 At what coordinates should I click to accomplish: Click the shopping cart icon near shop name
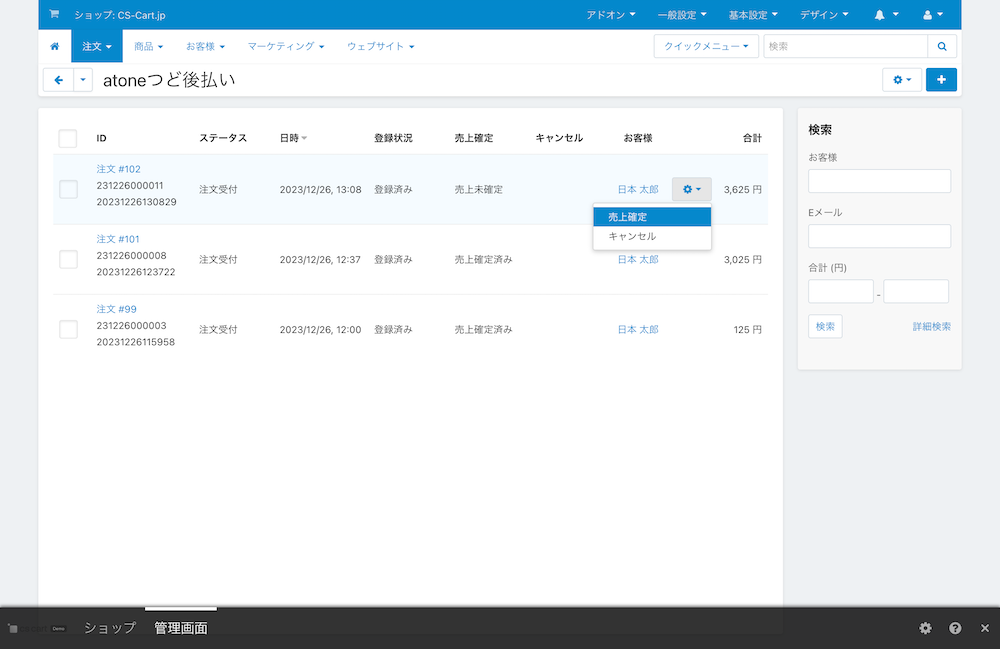click(x=54, y=14)
